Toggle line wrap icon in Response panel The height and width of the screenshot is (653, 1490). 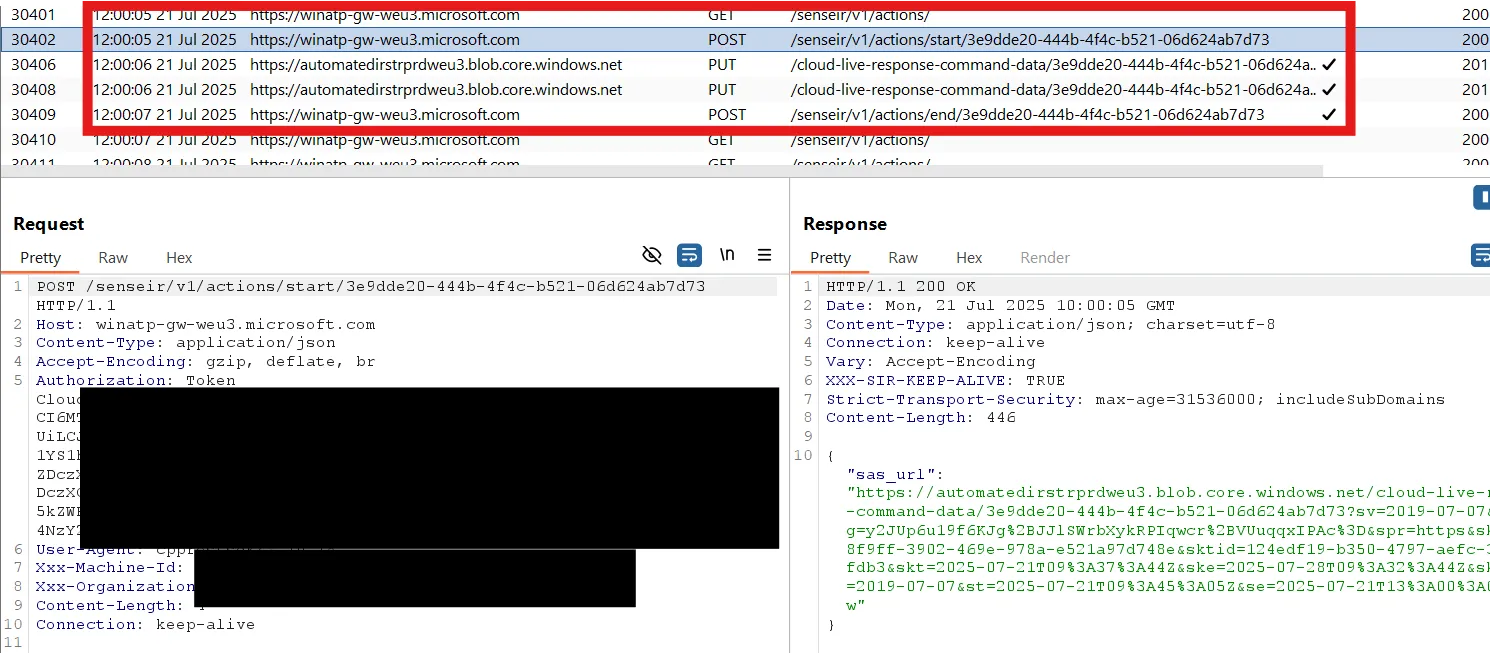click(1480, 256)
